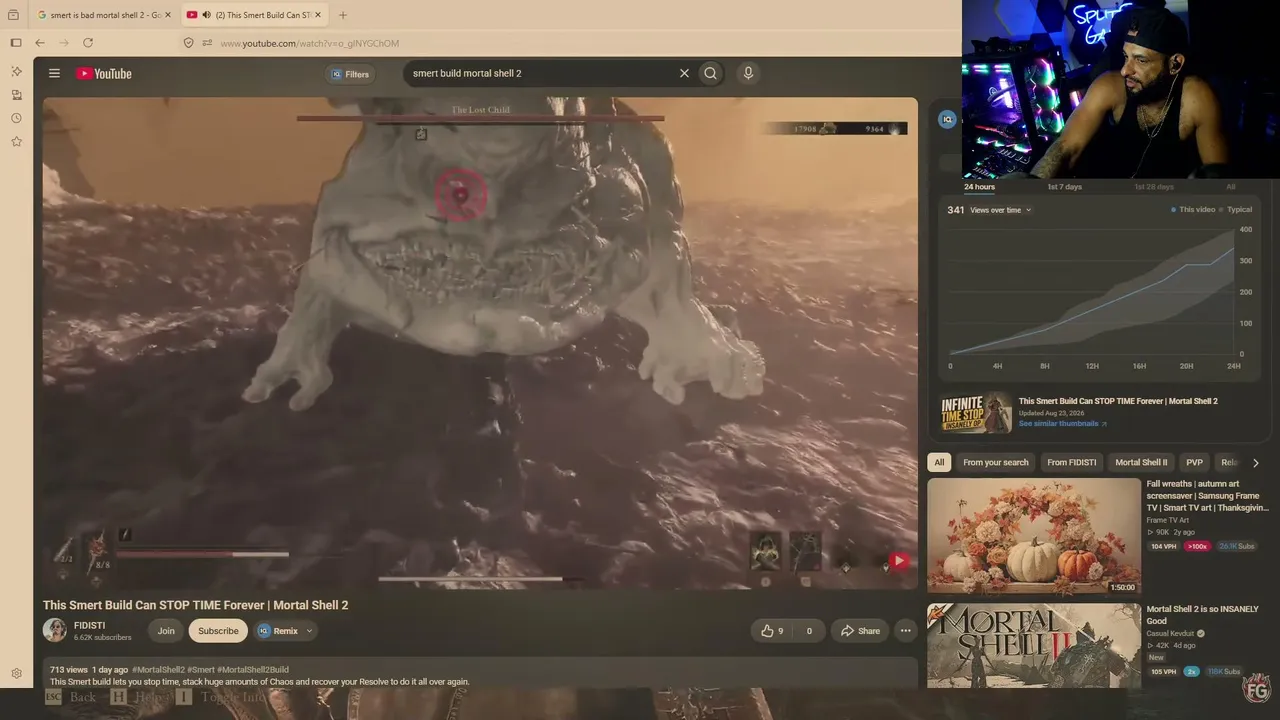Subscribe to the FIDISTI channel
This screenshot has height=720, width=1280.
218,631
